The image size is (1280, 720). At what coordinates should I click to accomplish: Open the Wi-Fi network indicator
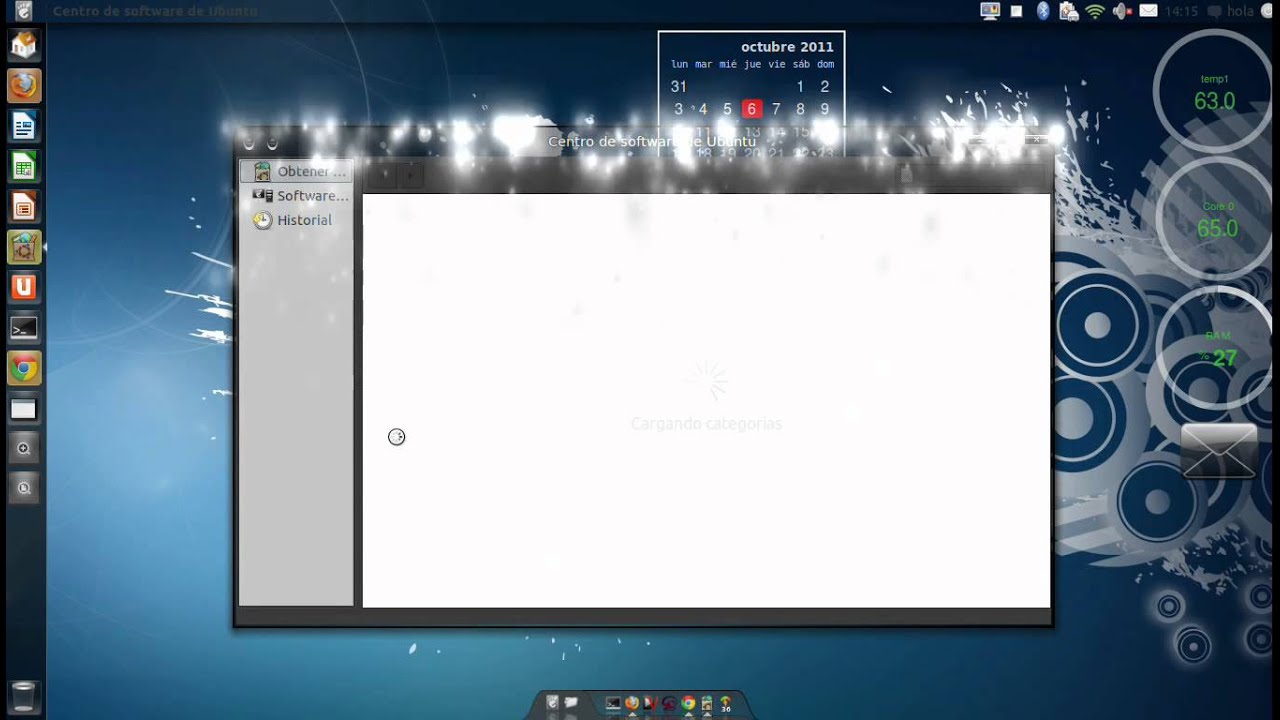coord(1095,11)
